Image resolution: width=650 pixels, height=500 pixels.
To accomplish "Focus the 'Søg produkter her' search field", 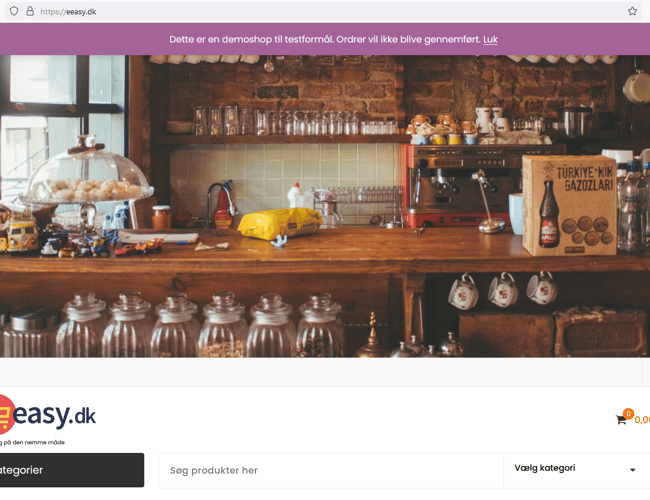I will (331, 471).
